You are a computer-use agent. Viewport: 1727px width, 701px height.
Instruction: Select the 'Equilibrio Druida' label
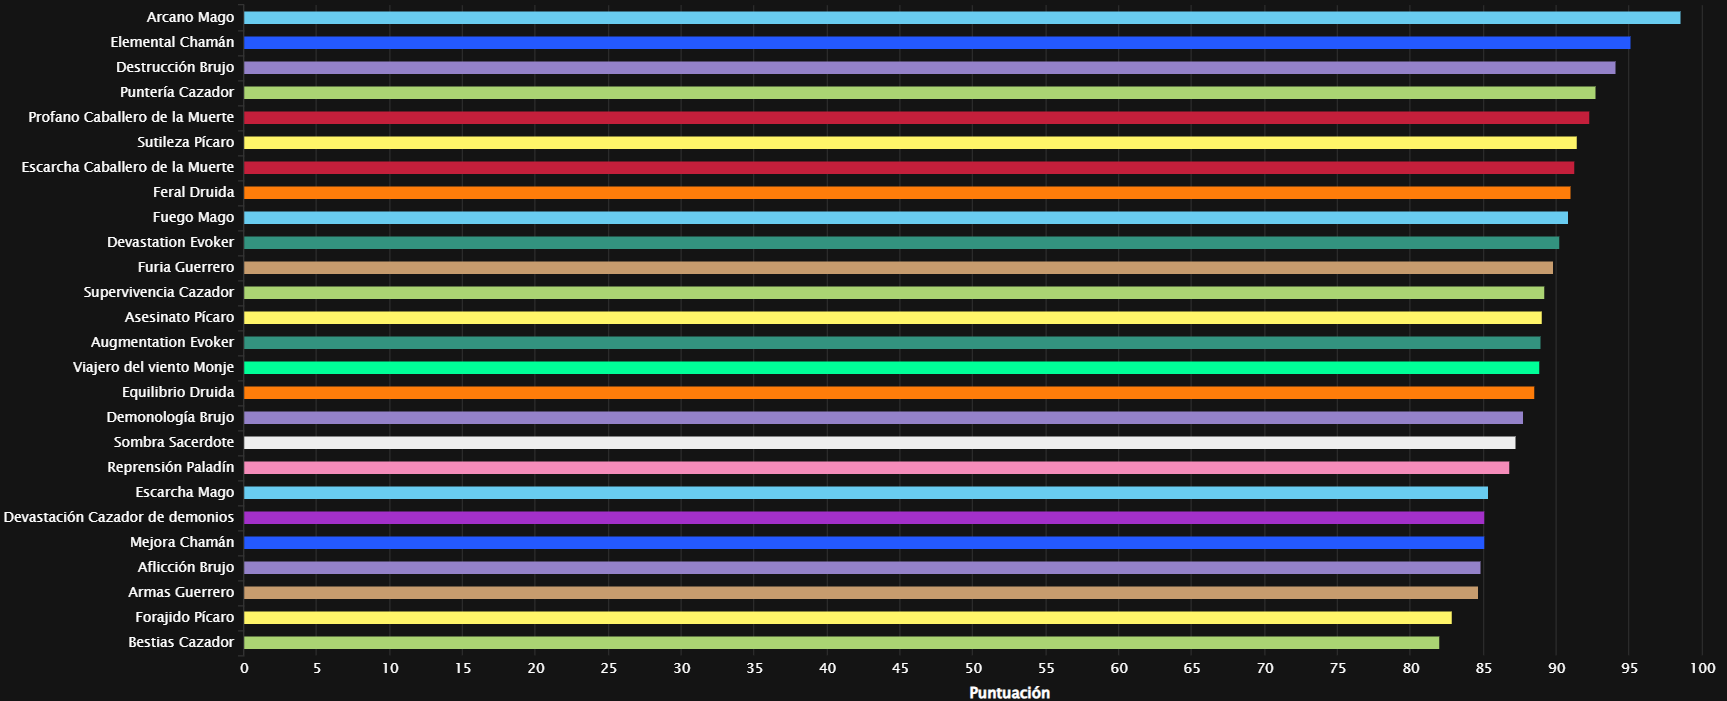(x=178, y=392)
